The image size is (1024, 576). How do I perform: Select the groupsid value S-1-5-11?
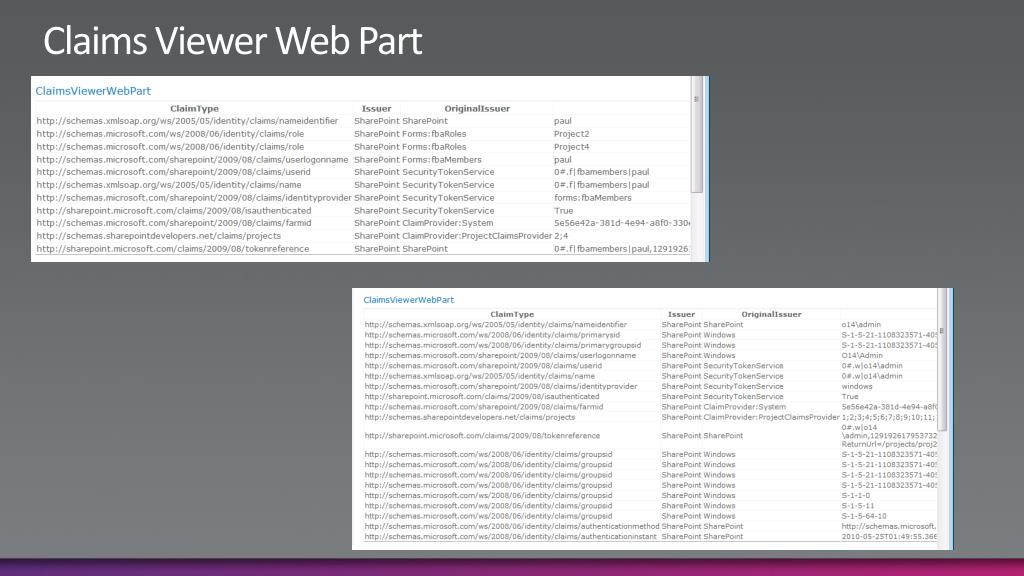coord(857,505)
